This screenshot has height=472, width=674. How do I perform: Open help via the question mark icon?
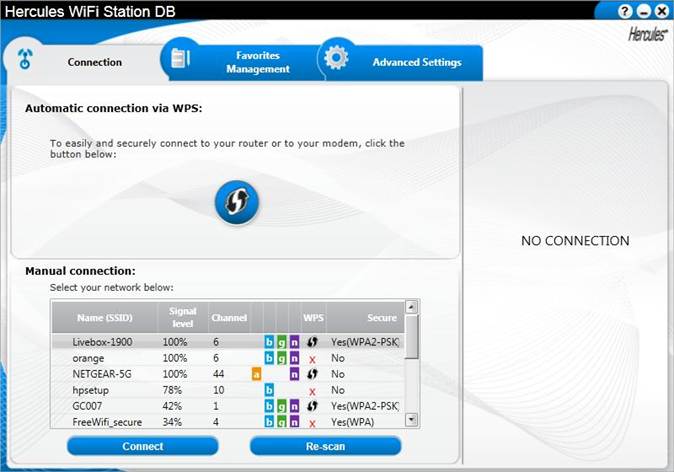[x=625, y=11]
